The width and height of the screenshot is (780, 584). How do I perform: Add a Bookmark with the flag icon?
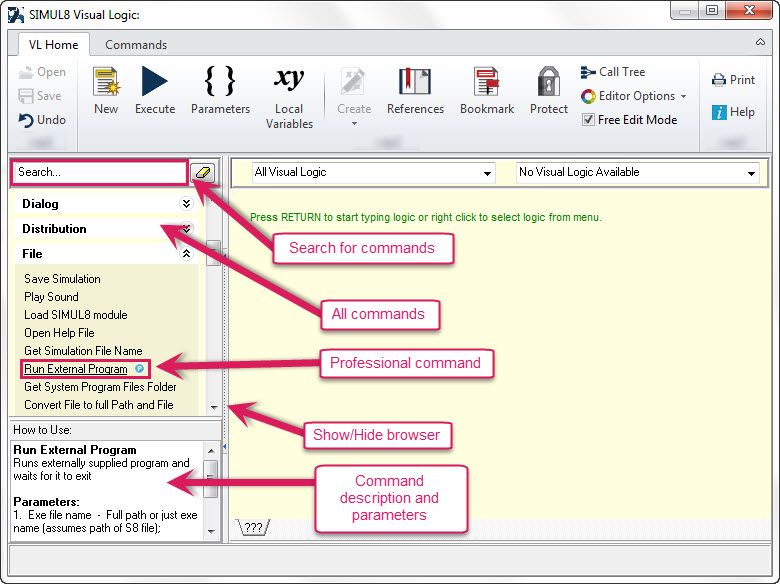coord(487,81)
